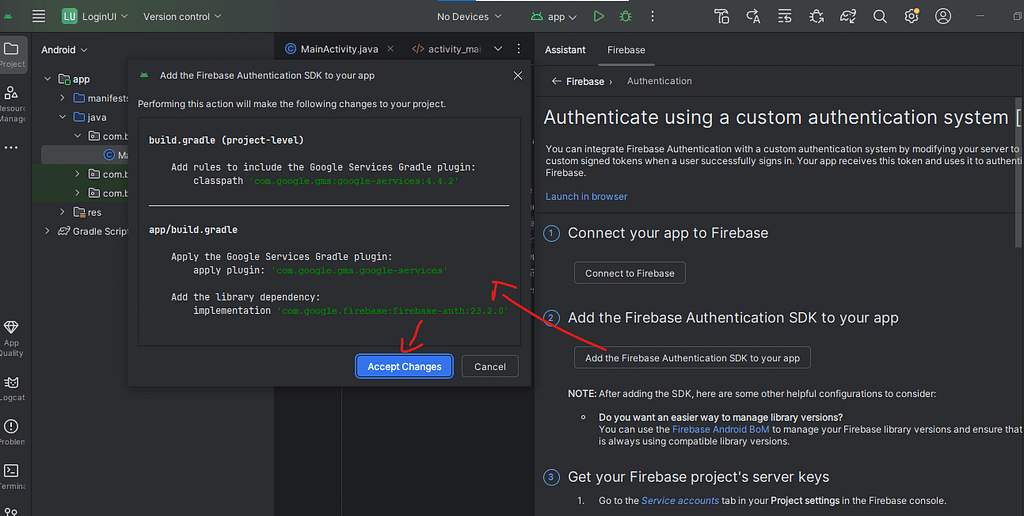Select the Firebase tab
Image resolution: width=1024 pixels, height=516 pixels.
coord(626,50)
